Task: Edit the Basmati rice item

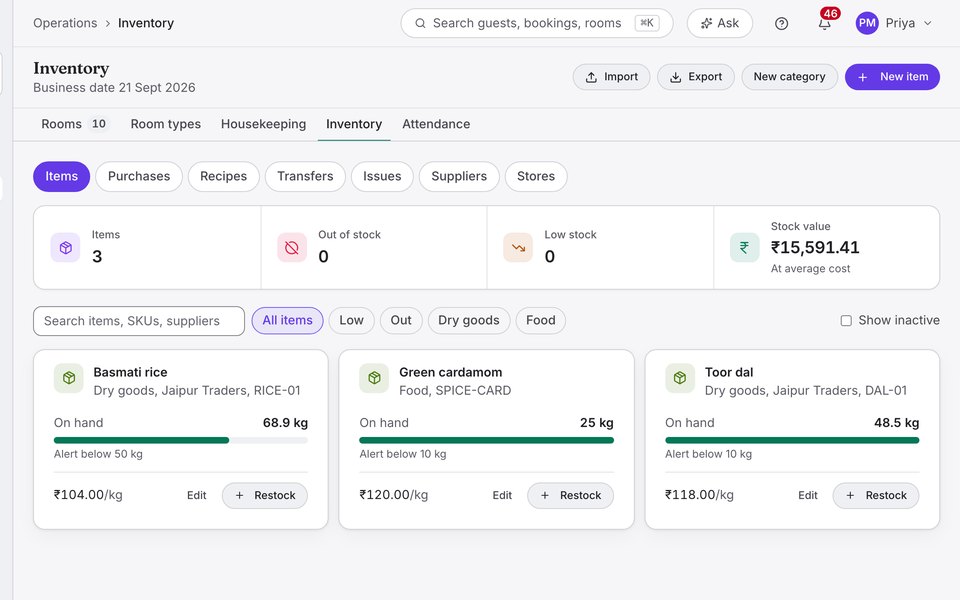Action: (197, 495)
